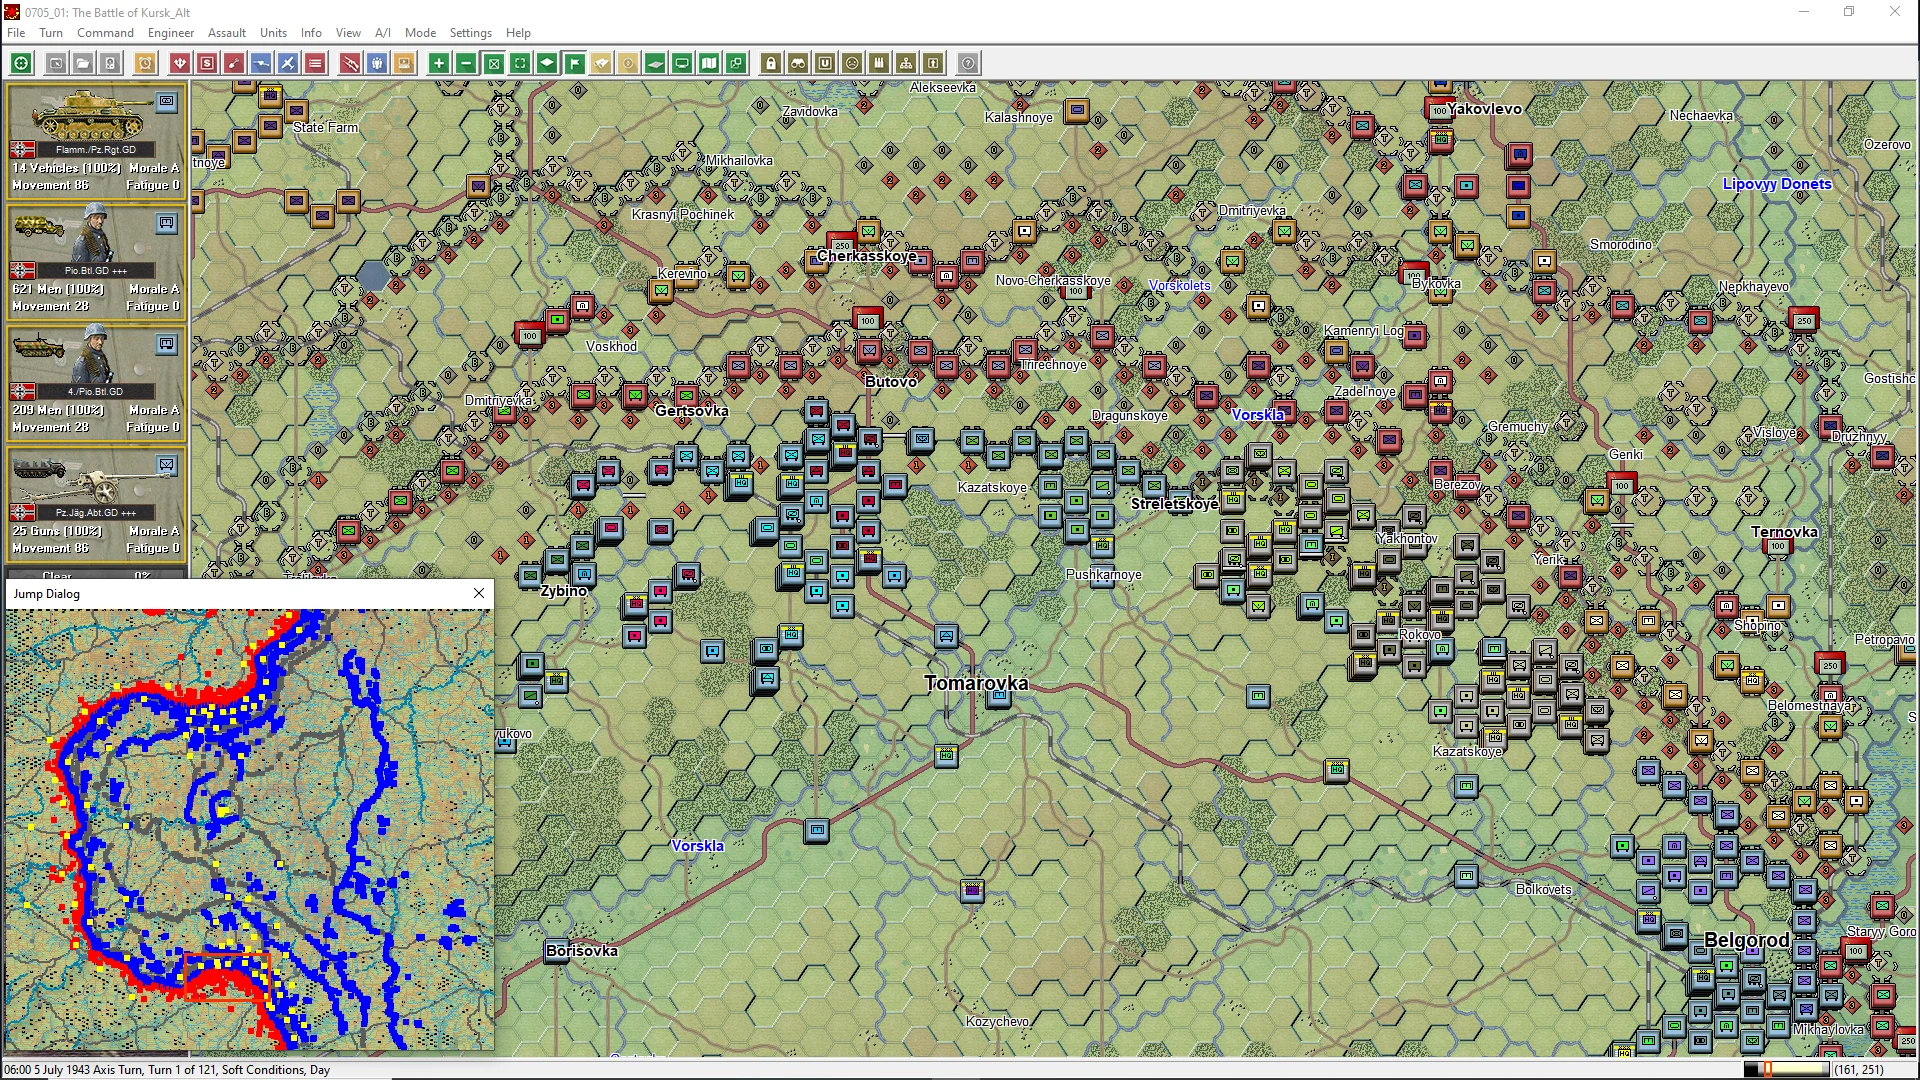The width and height of the screenshot is (1920, 1080).
Task: Open file with folder toolbar icon
Action: [x=83, y=64]
